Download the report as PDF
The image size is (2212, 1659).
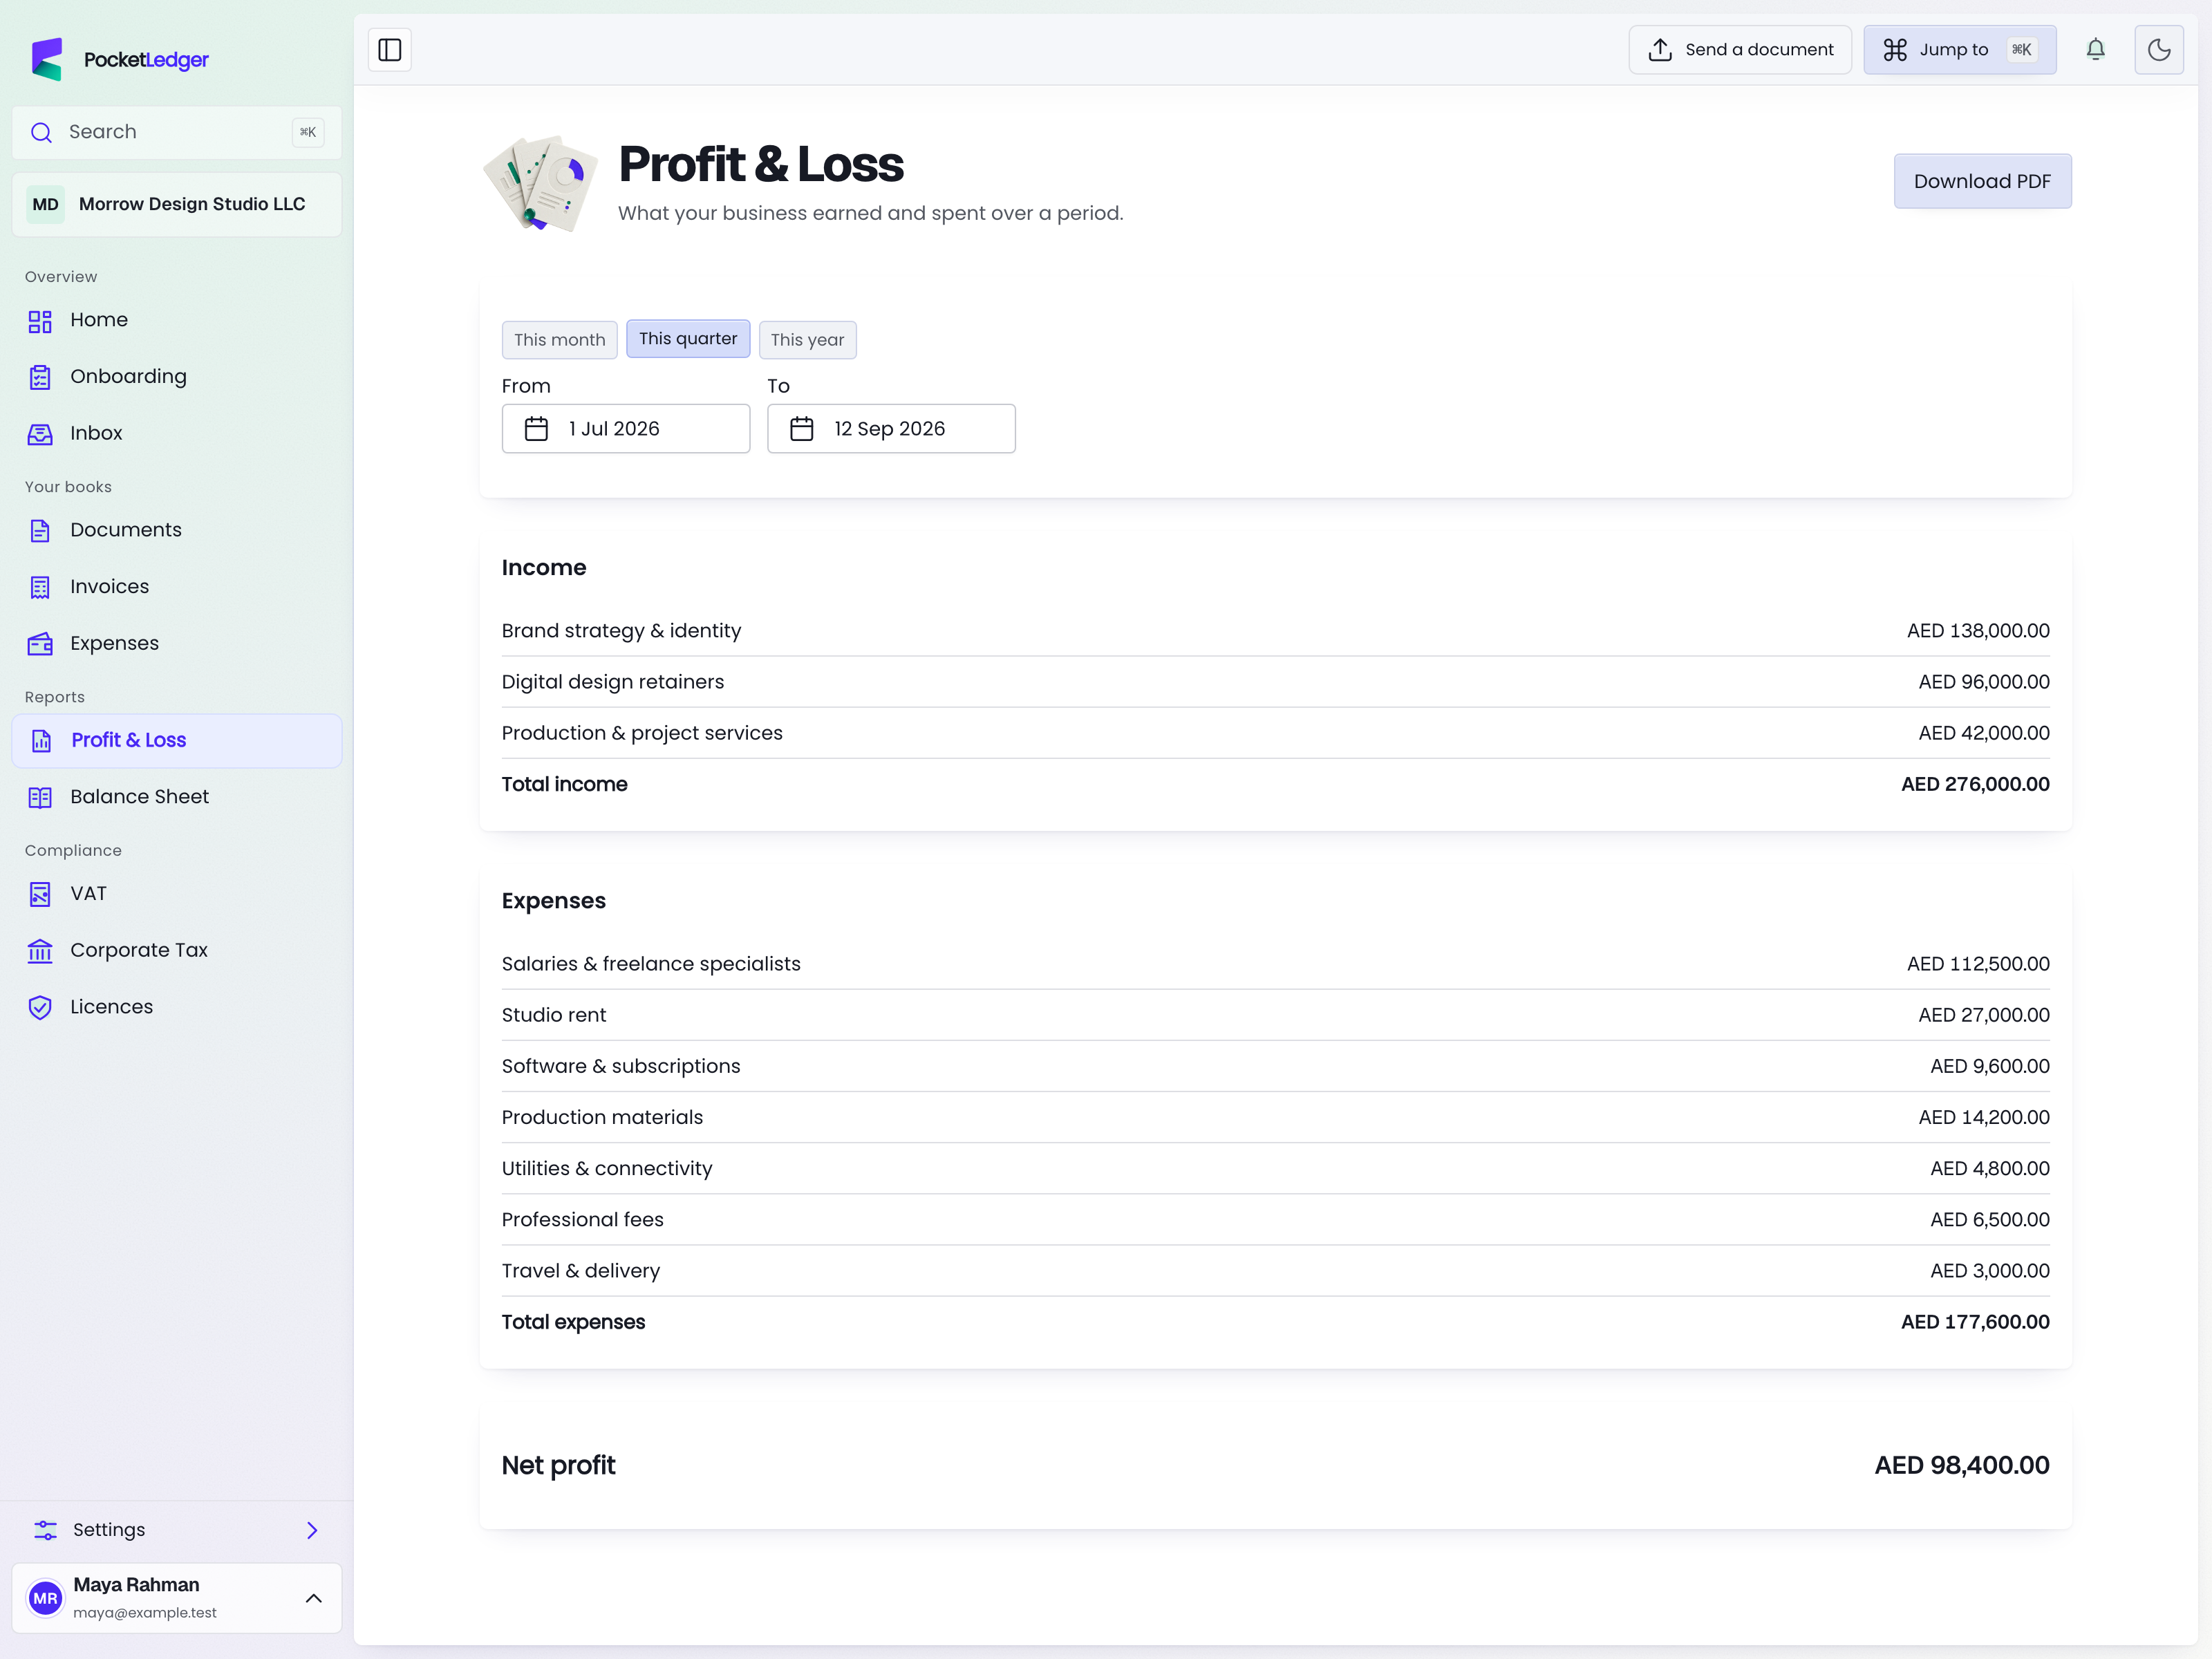point(1982,181)
